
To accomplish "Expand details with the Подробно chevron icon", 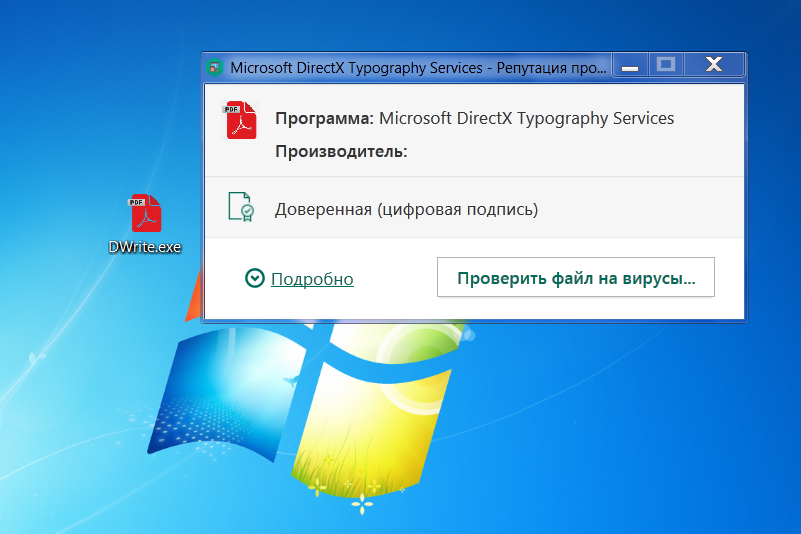I will (254, 278).
